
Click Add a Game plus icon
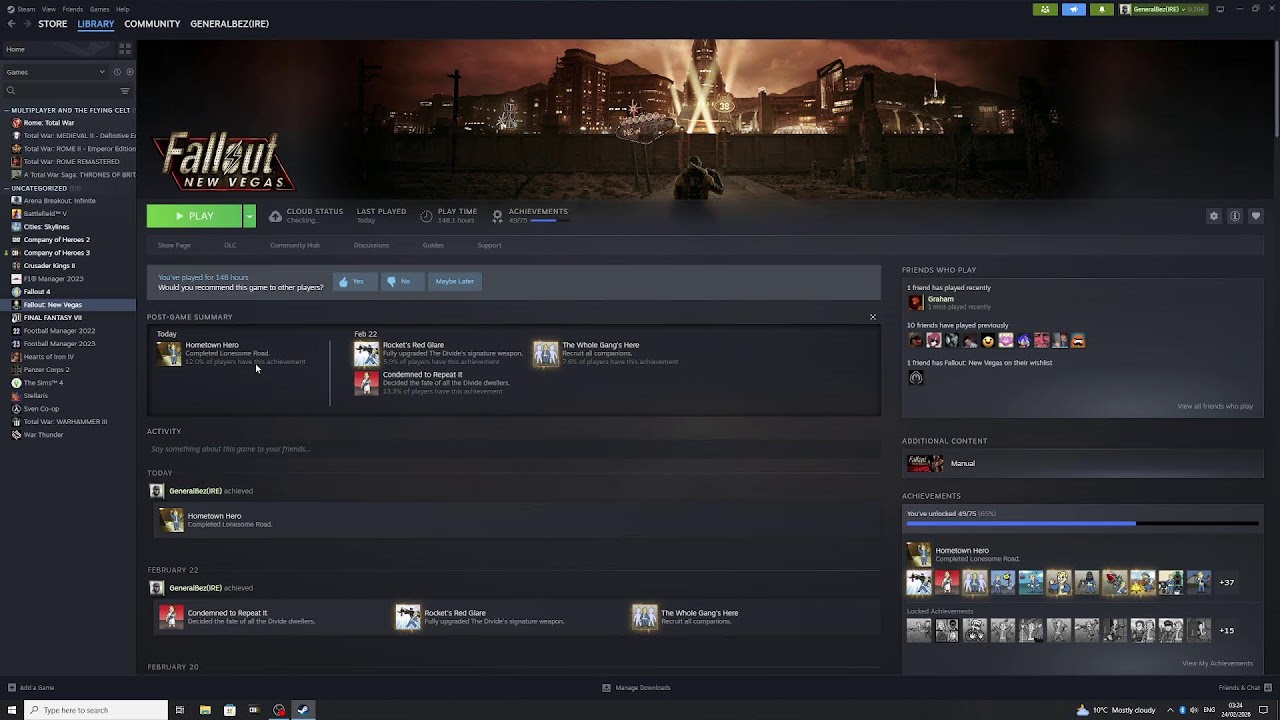(x=12, y=687)
